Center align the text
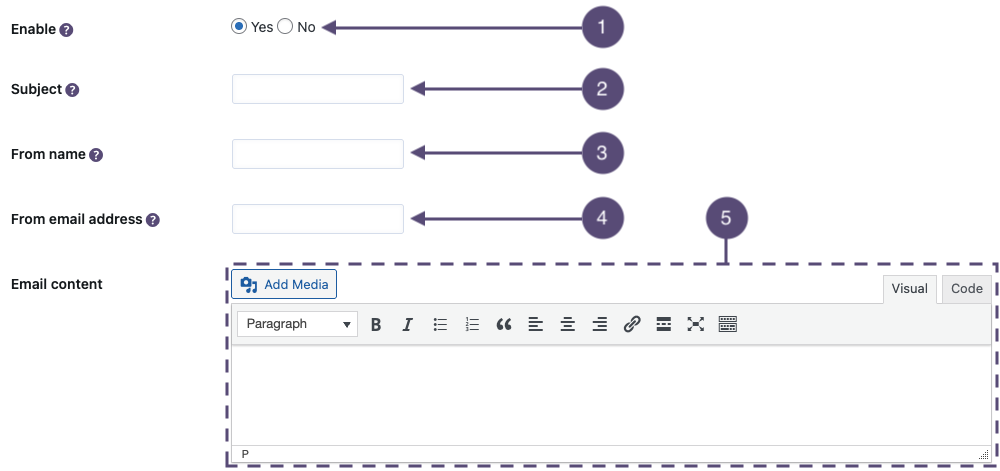Screen dimensions: 1000x471 (x=568, y=324)
